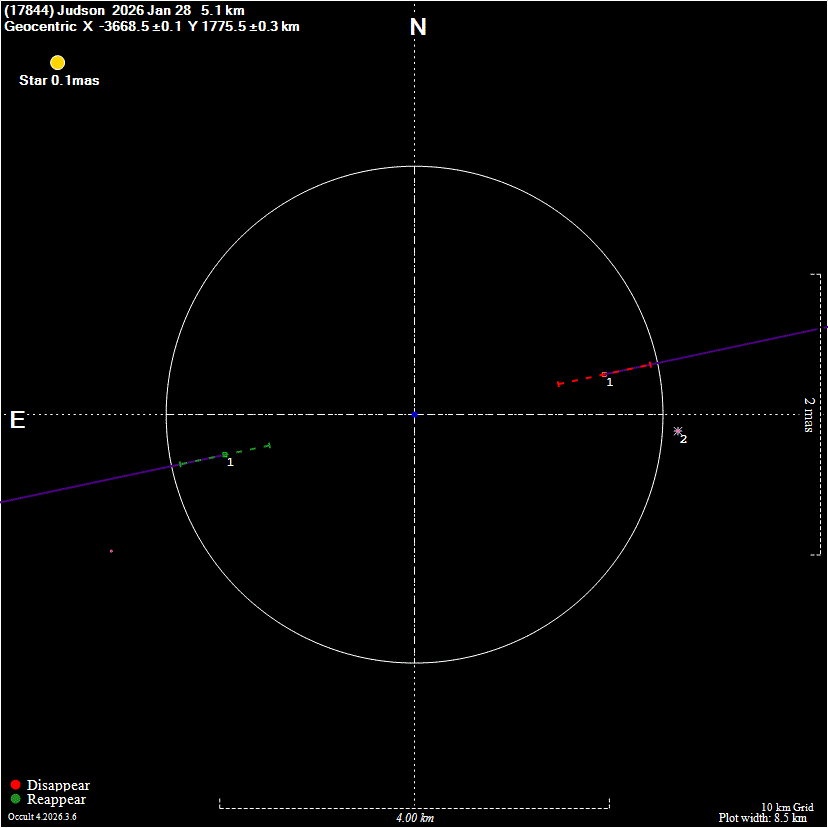Click the 'Occult 4.2026.3.6' version text
Viewport: 828px width, 828px height.
pyautogui.click(x=42, y=817)
